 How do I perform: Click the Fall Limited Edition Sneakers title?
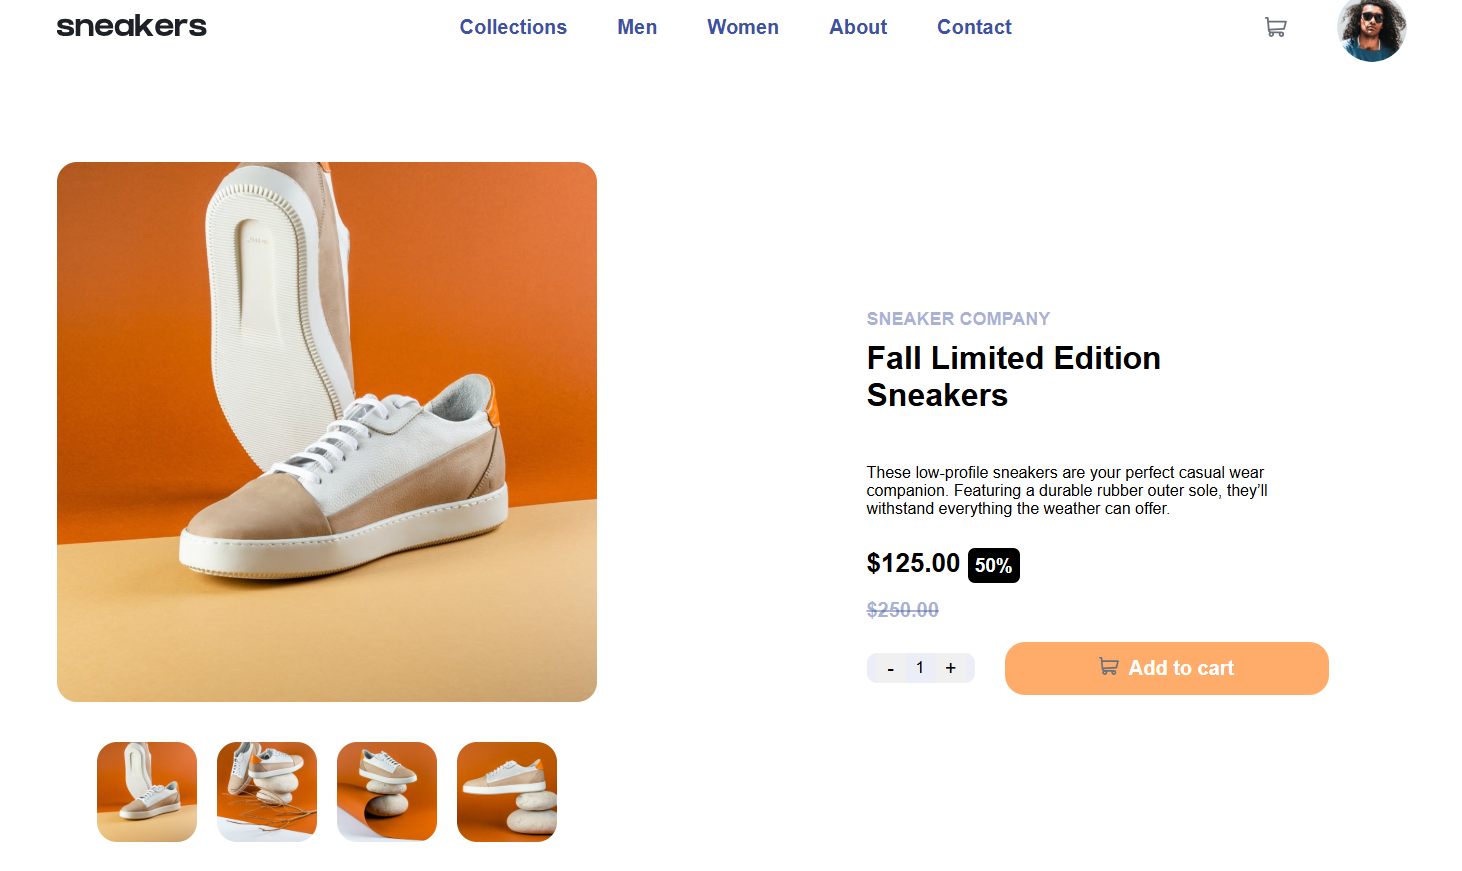[x=1013, y=376]
